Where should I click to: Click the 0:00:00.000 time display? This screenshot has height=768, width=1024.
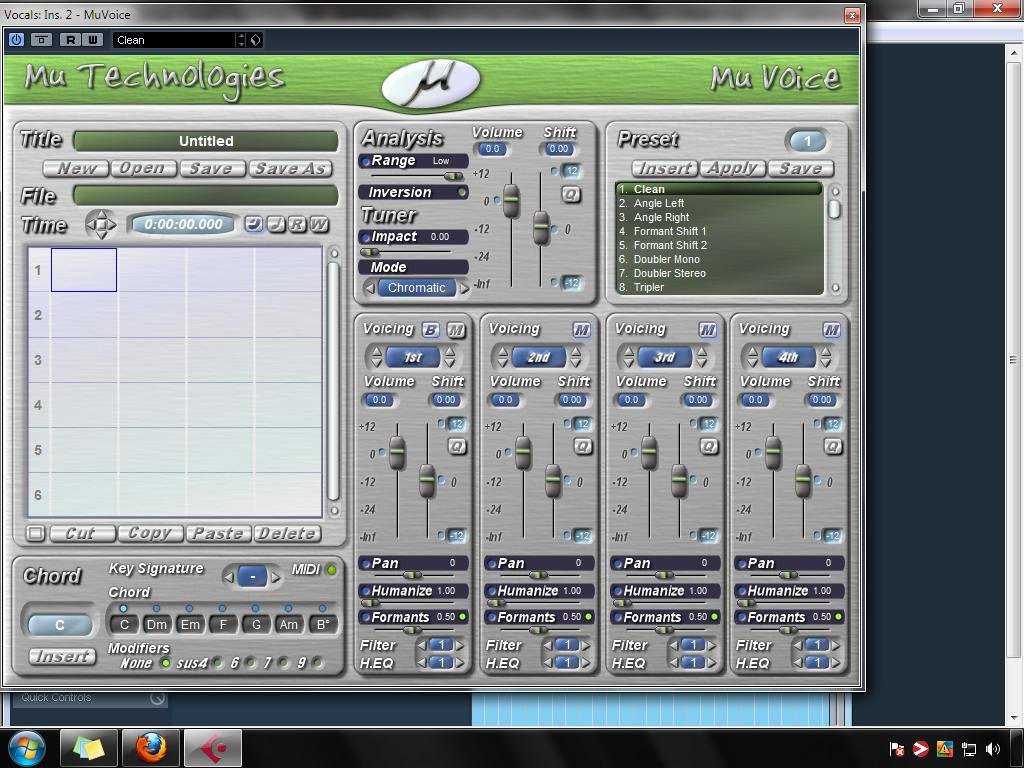(x=184, y=225)
